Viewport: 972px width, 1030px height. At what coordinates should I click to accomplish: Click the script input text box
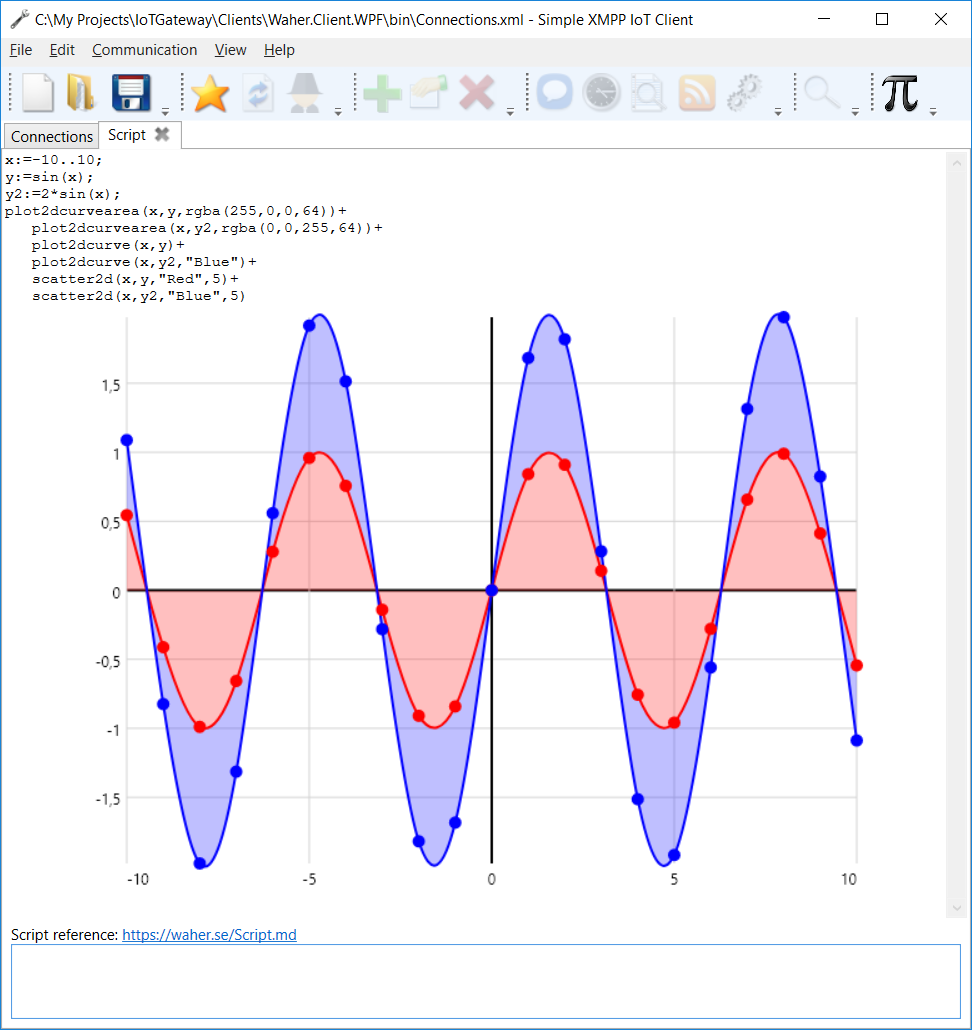tap(485, 981)
